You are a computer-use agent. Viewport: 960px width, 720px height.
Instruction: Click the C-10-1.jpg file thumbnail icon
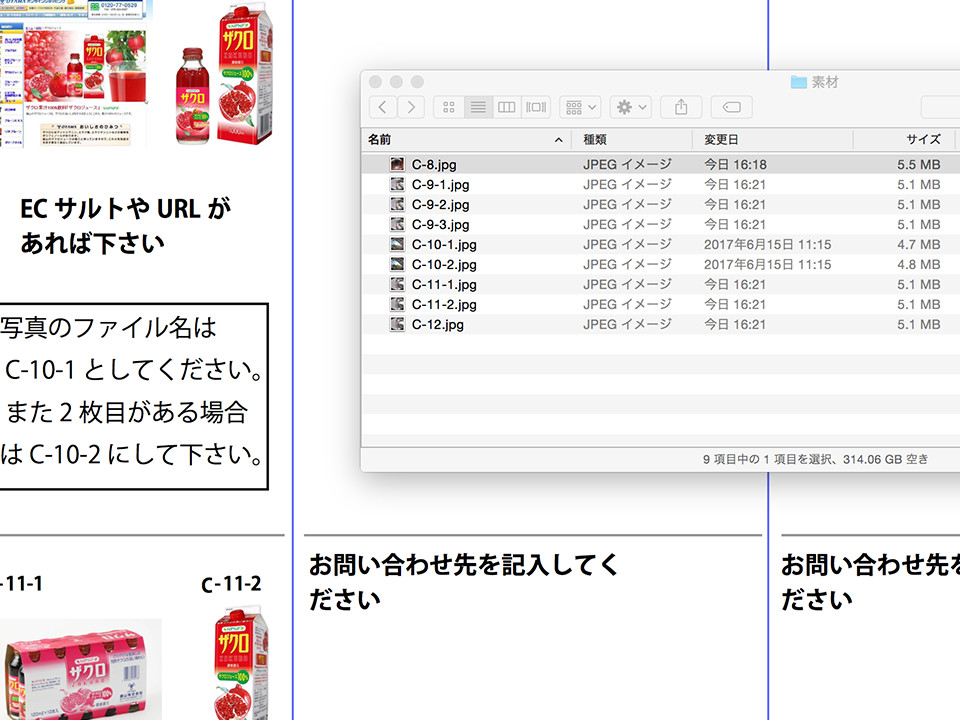click(x=397, y=244)
